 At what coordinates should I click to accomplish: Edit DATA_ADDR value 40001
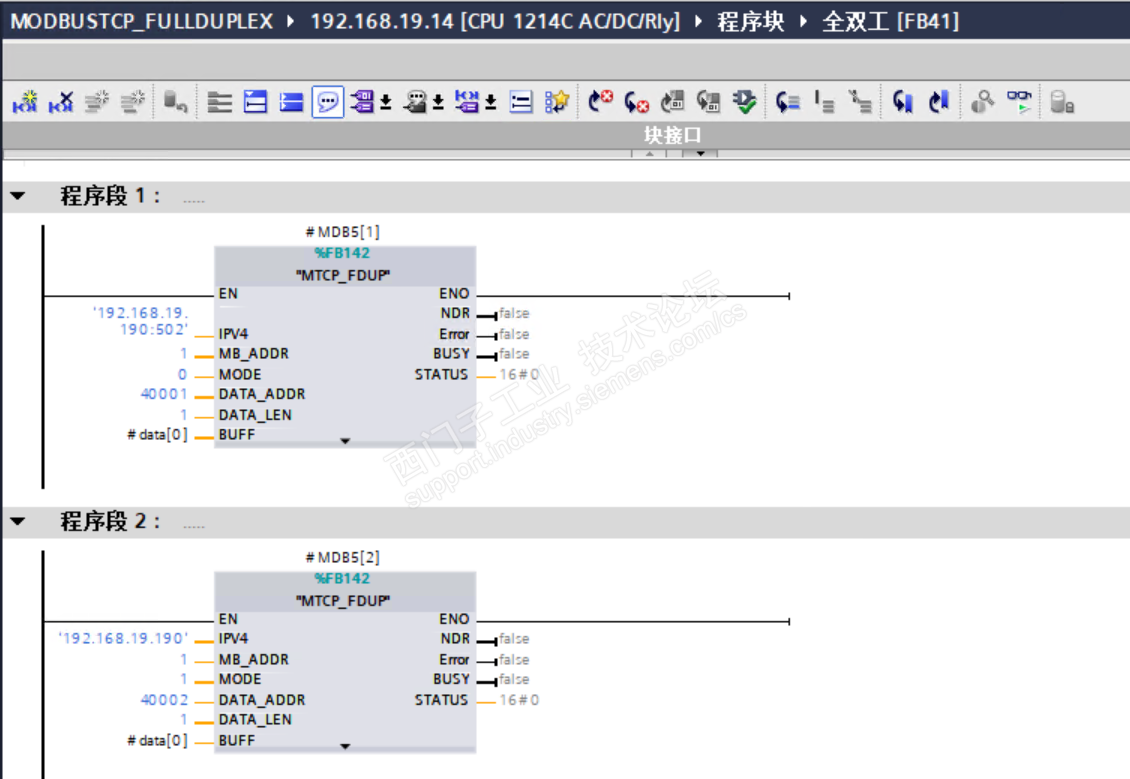tap(164, 394)
